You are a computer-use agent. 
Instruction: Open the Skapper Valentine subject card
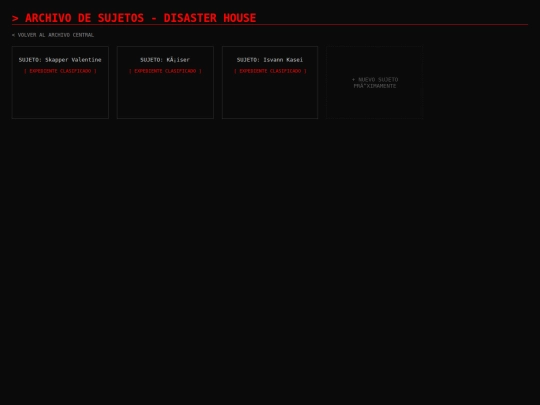pyautogui.click(x=60, y=82)
